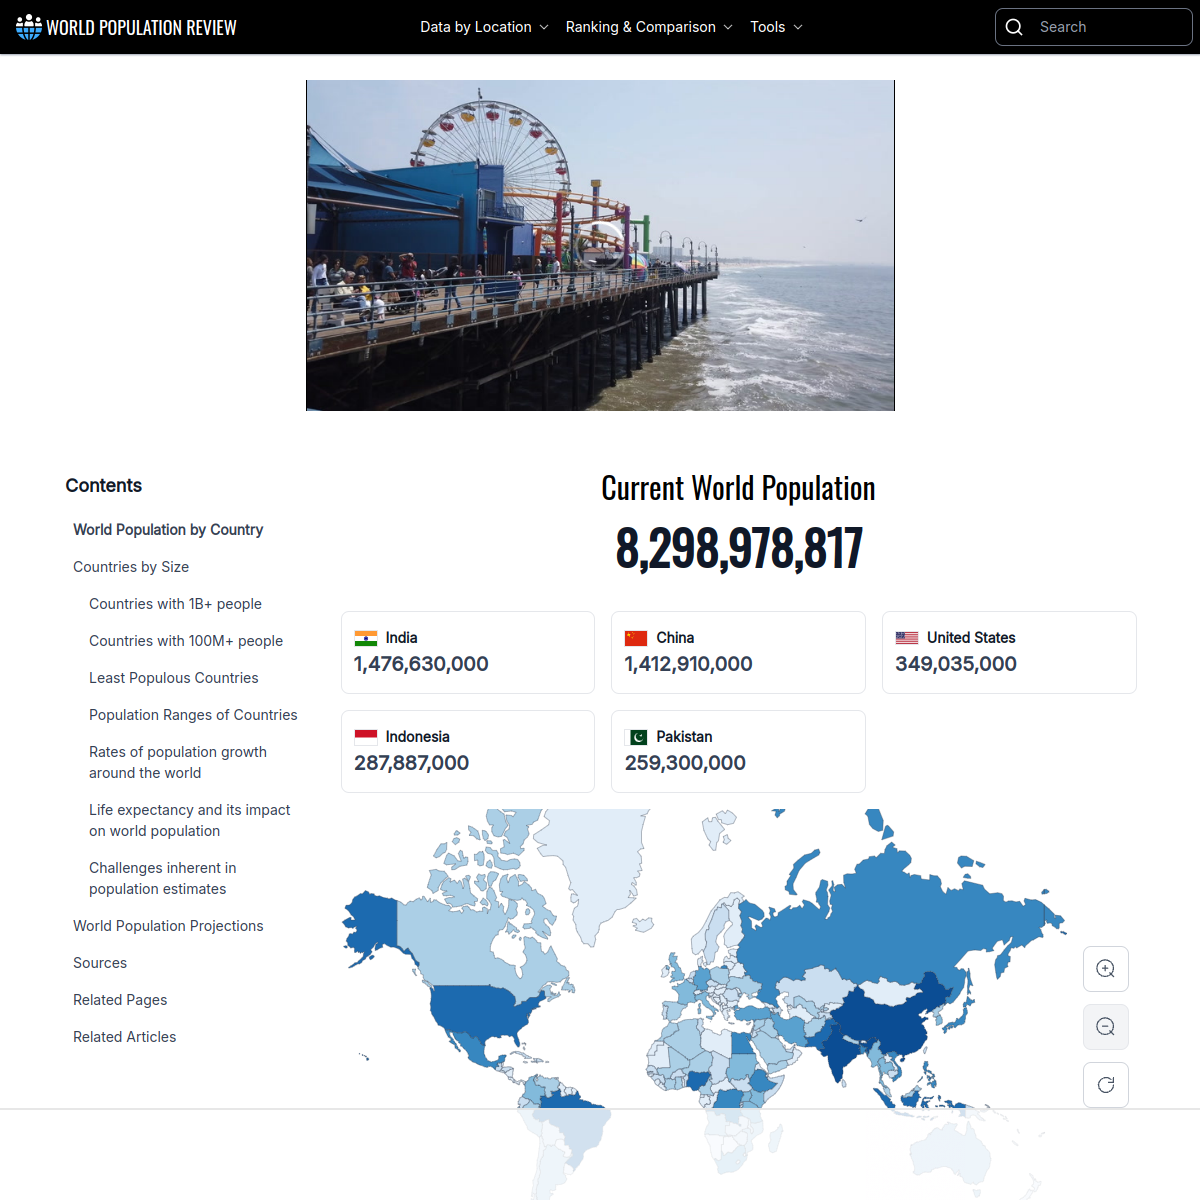Select Data by Location in the navigation
Image resolution: width=1200 pixels, height=1200 pixels.
point(476,27)
